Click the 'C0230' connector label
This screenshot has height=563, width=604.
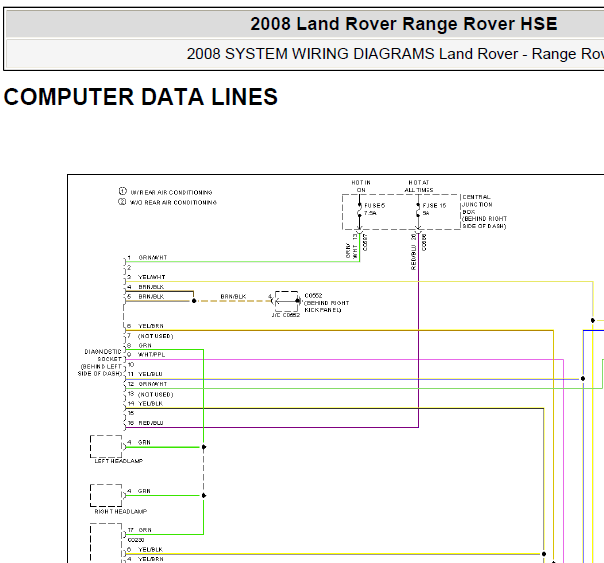(136, 540)
